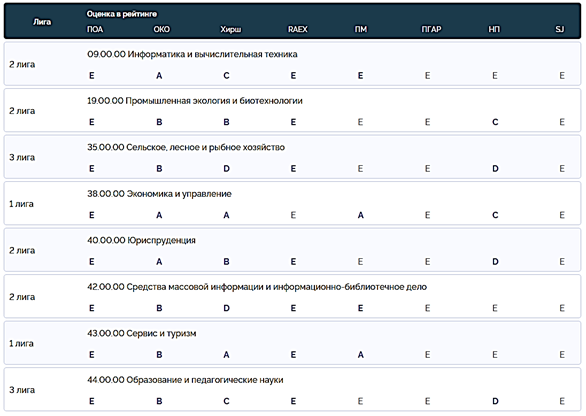This screenshot has width=586, height=416.
Task: Click ОКО grade A in Экономика row
Action: pyautogui.click(x=159, y=215)
